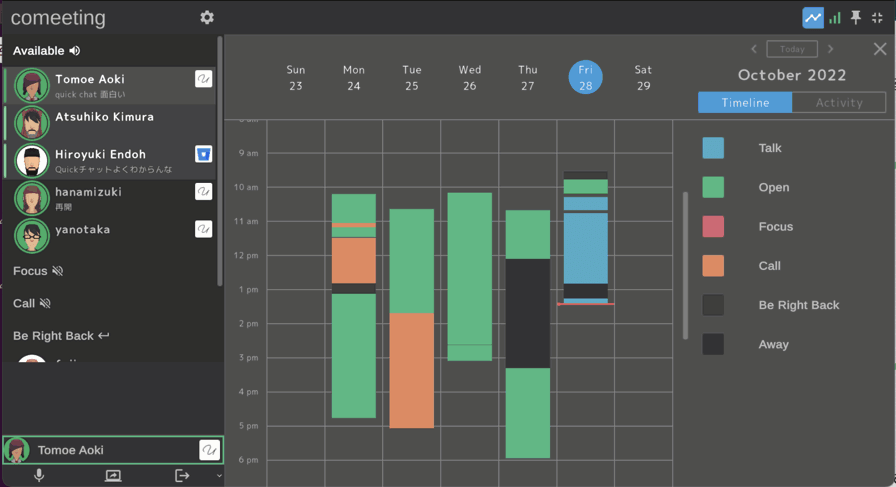The width and height of the screenshot is (896, 487).
Task: Click Tuesday's orange Call block in timeline
Action: click(411, 370)
